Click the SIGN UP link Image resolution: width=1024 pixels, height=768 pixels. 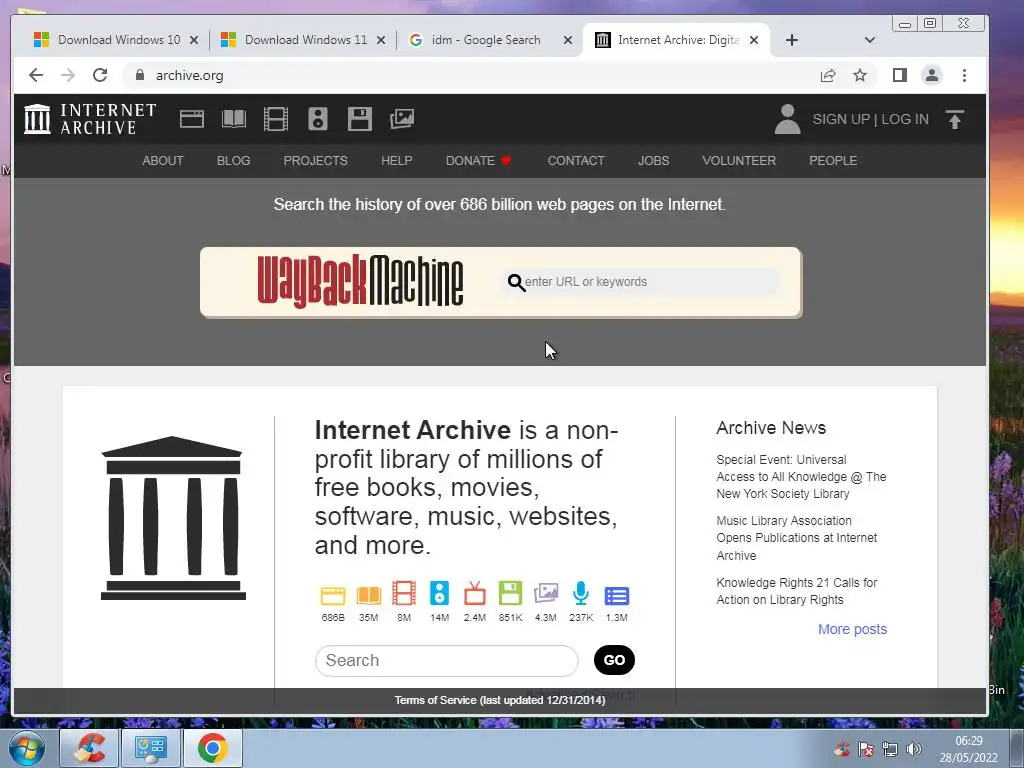[x=841, y=119]
